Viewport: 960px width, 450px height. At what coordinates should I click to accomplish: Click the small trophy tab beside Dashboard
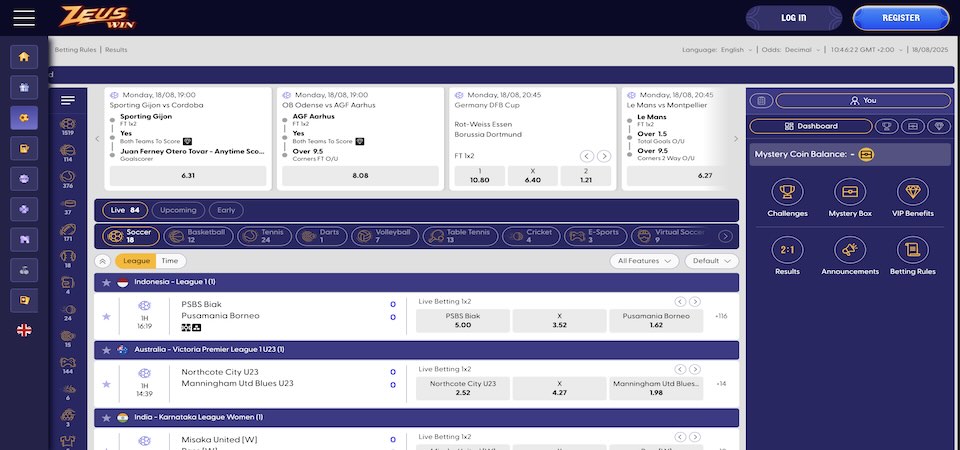887,126
